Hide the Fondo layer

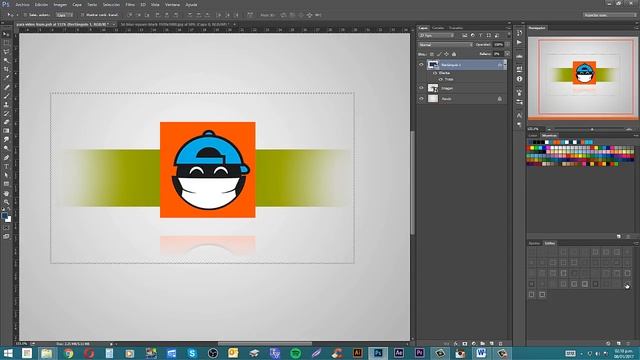[x=421, y=98]
